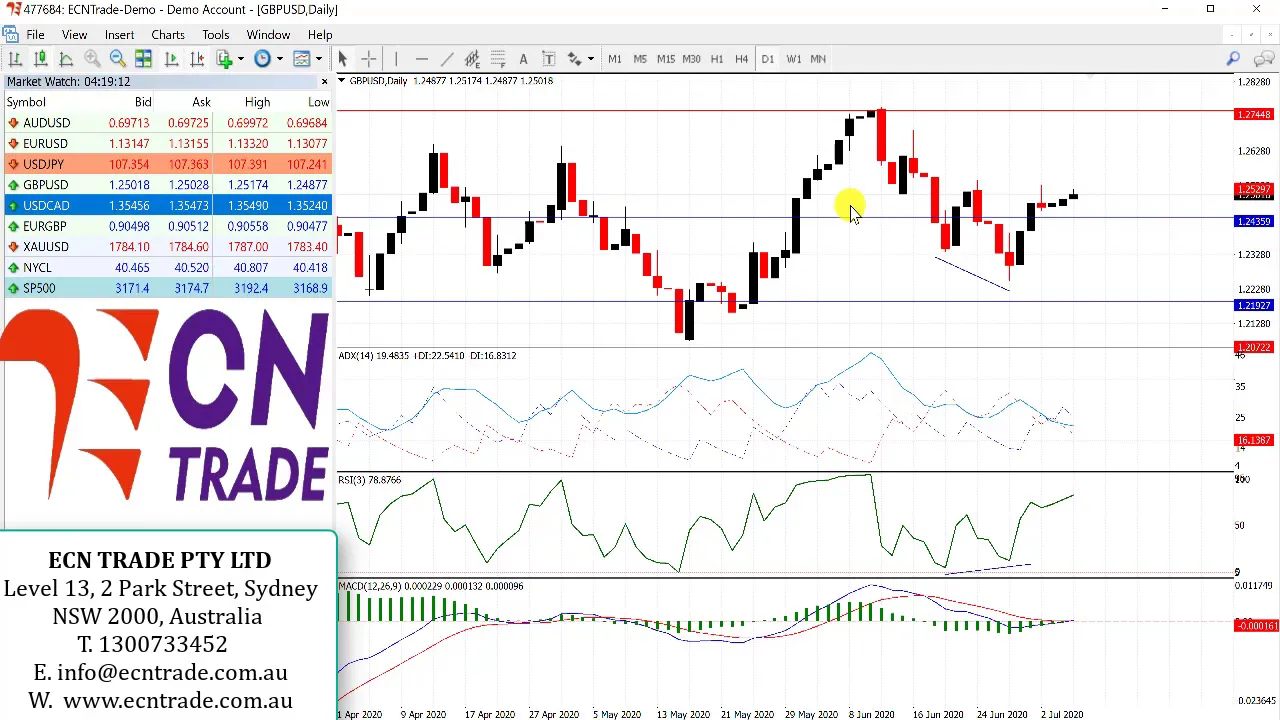The height and width of the screenshot is (720, 1280).
Task: Toggle H4 timeframe button
Action: point(741,59)
